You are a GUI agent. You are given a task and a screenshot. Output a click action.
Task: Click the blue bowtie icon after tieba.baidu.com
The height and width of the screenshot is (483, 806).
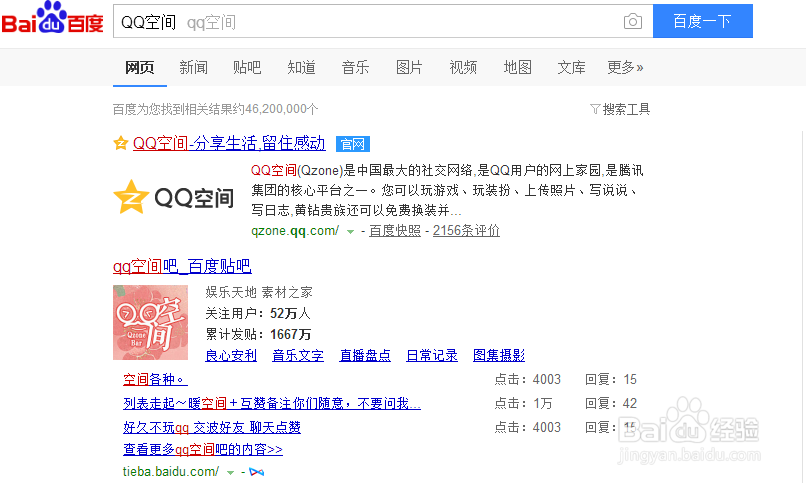point(257,472)
